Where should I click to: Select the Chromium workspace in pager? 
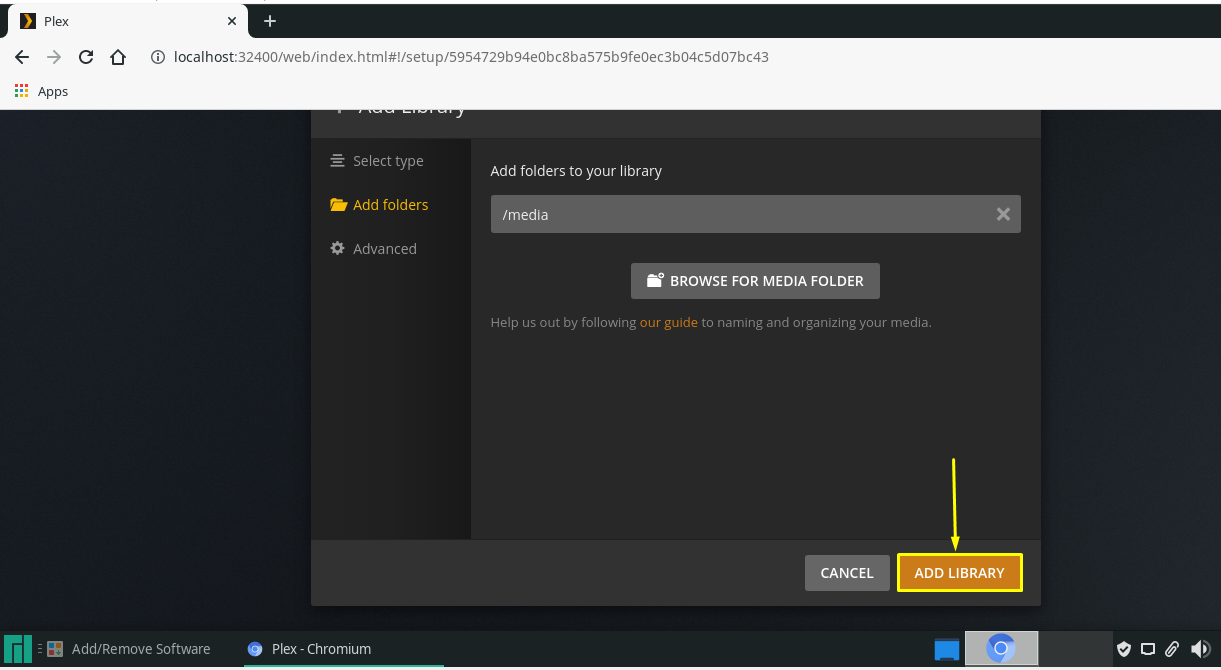pos(1001,649)
